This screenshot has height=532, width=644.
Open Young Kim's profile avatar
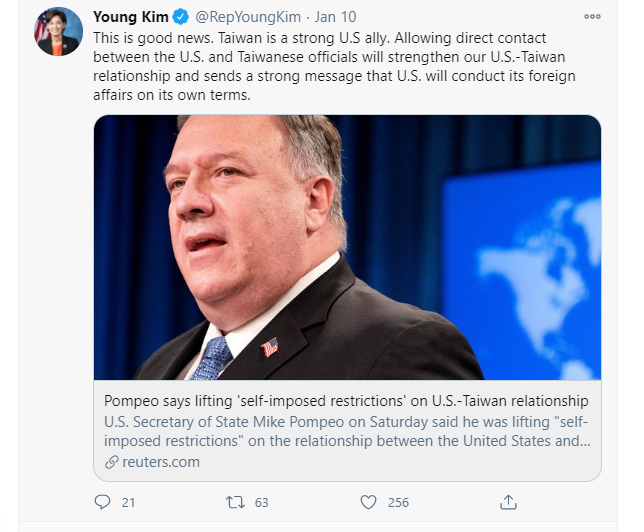point(58,32)
